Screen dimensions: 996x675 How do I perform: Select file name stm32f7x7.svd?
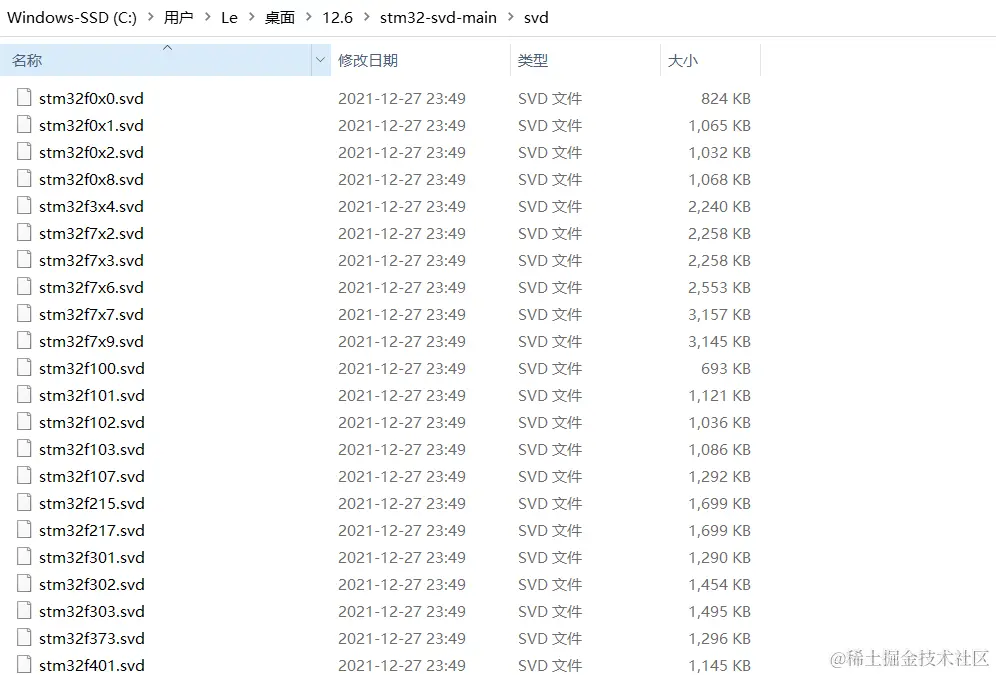pos(91,314)
